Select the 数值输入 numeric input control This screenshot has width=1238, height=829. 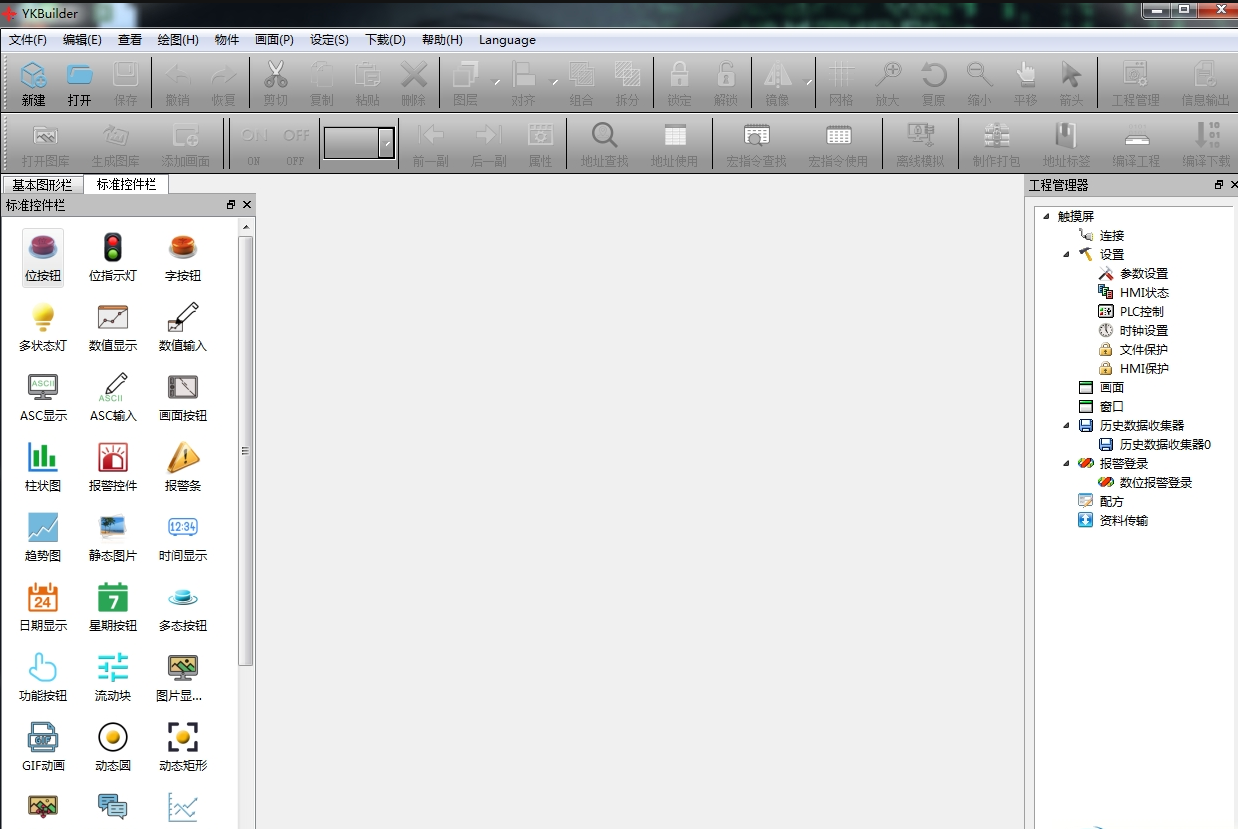point(183,327)
